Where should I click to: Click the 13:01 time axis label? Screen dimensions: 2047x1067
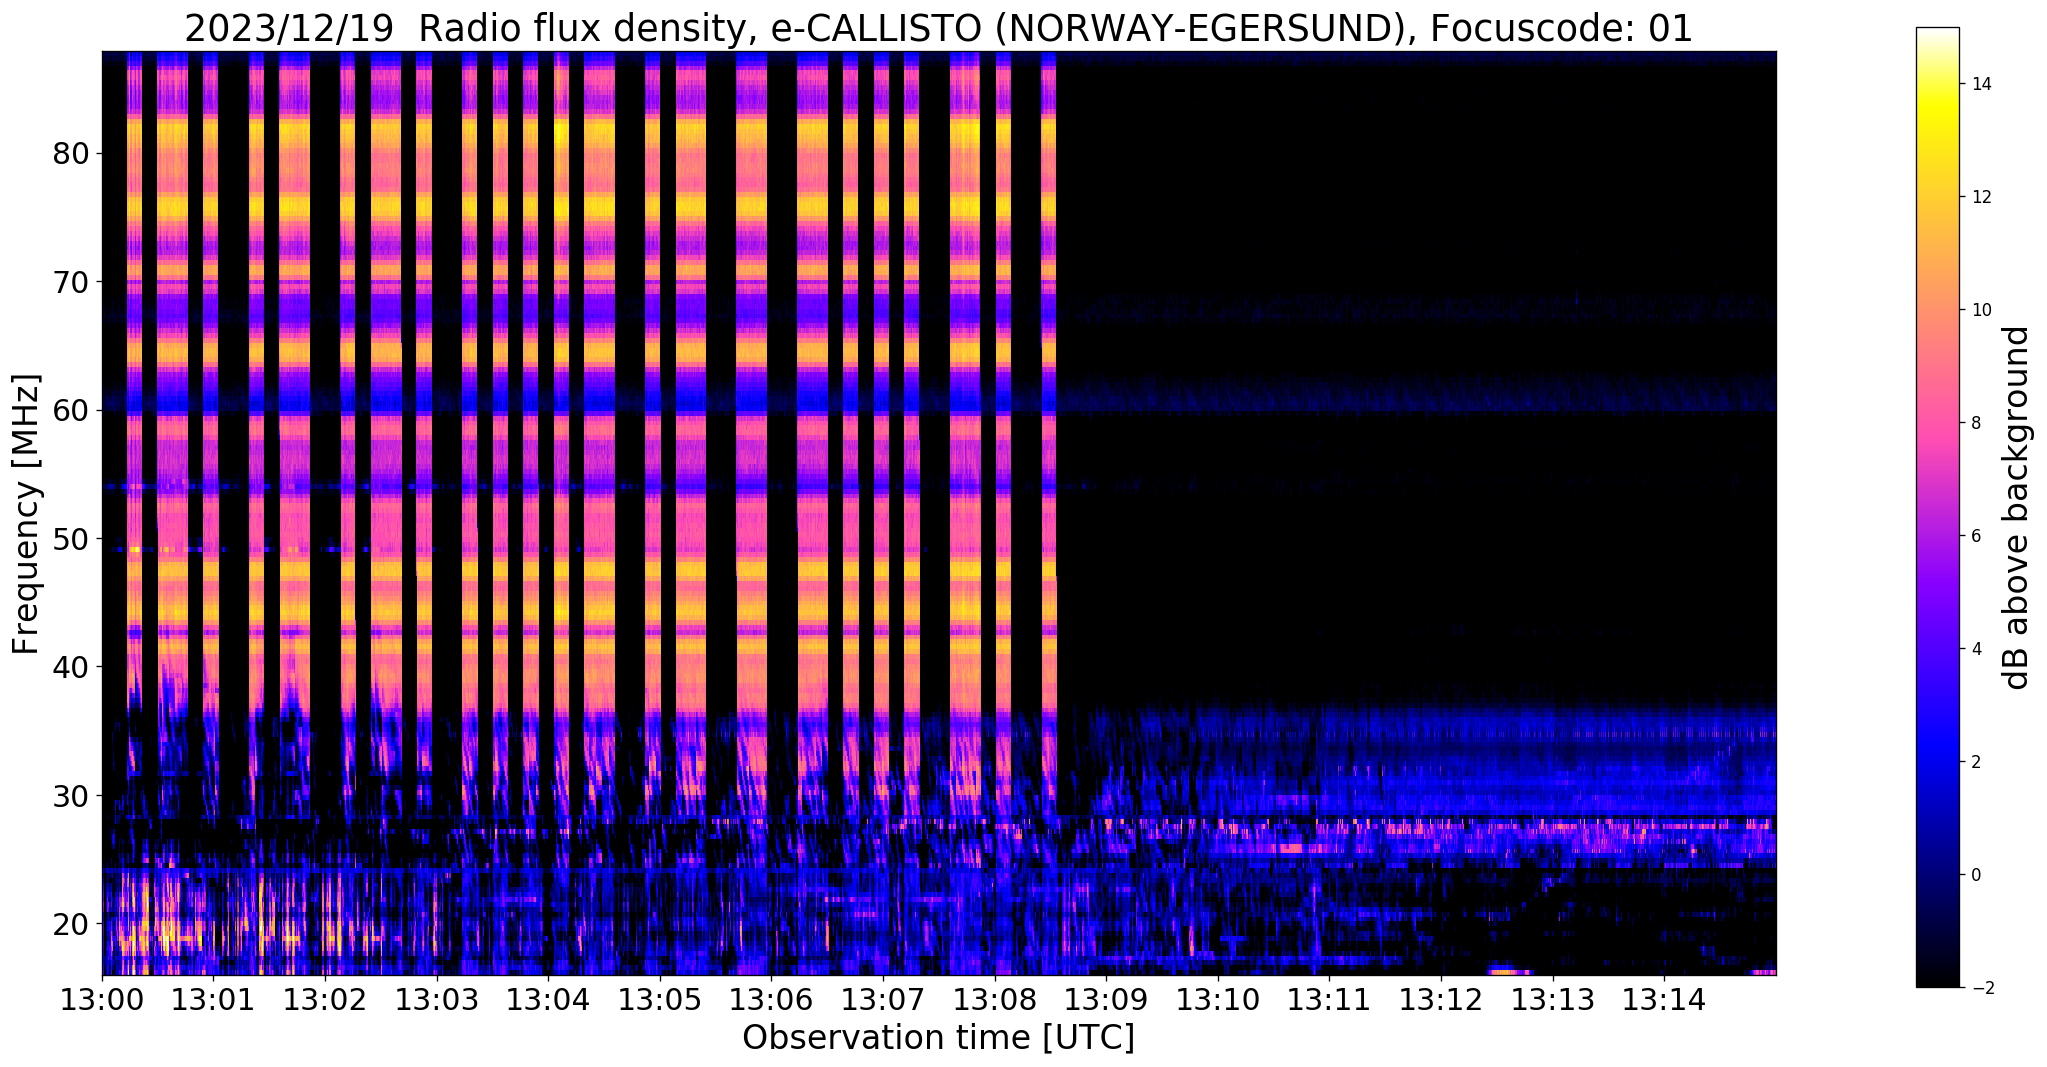tap(214, 1000)
